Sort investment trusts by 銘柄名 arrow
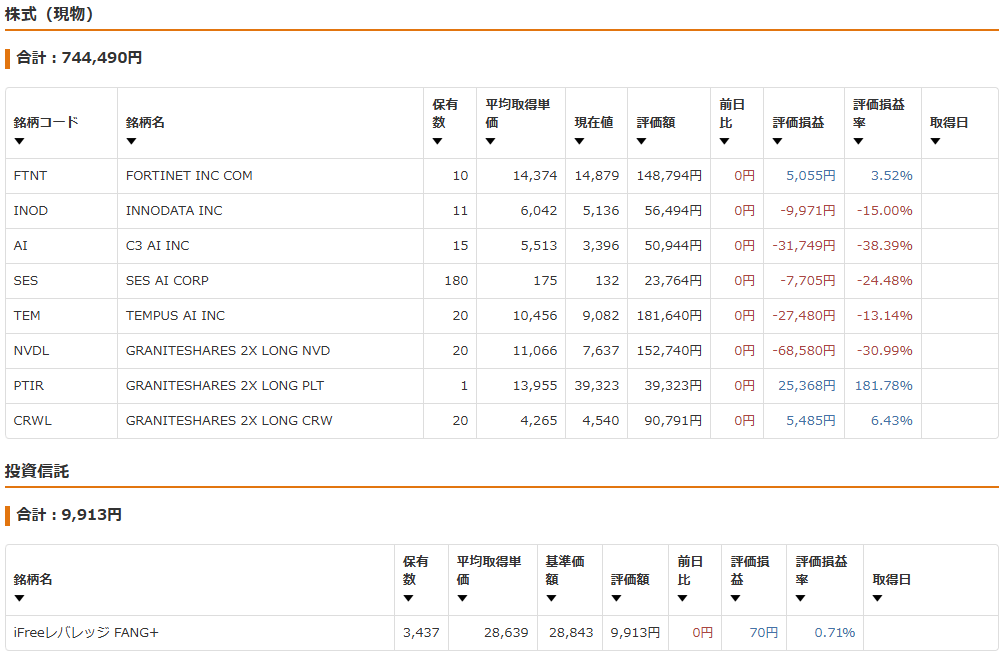The height and width of the screenshot is (654, 1001). point(19,598)
